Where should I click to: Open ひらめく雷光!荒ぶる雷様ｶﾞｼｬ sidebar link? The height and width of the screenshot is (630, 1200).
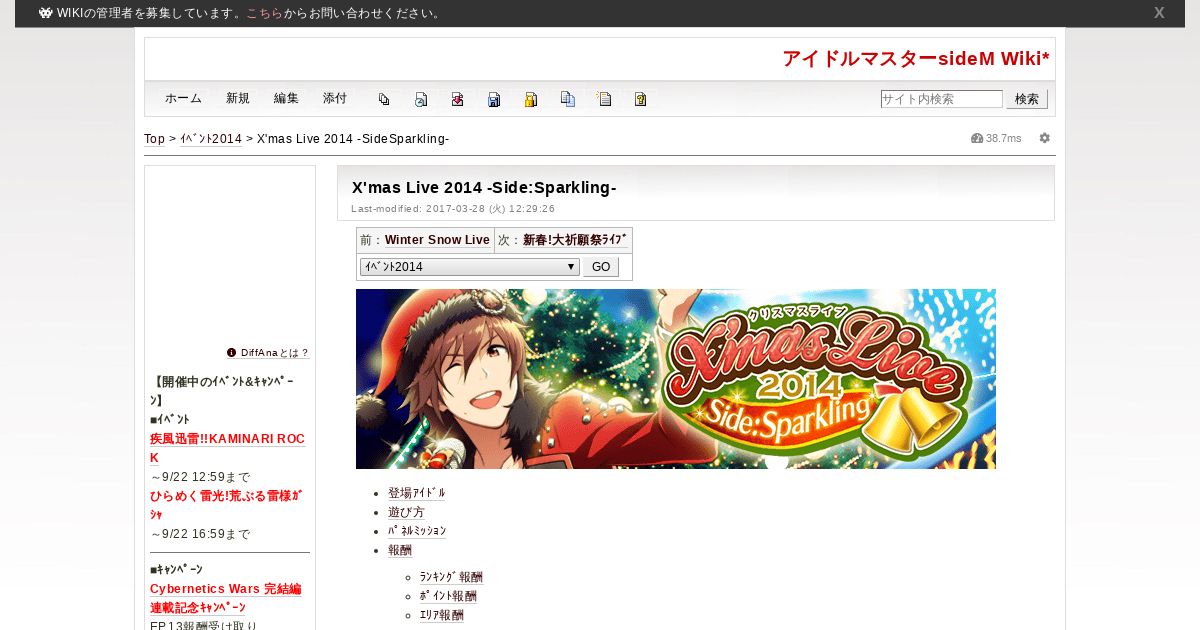click(x=226, y=505)
